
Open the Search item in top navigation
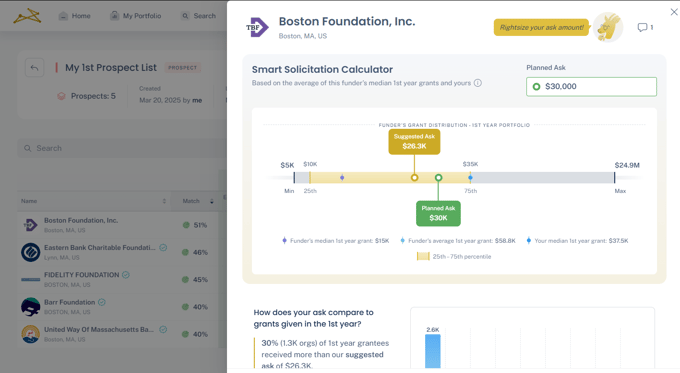199,16
